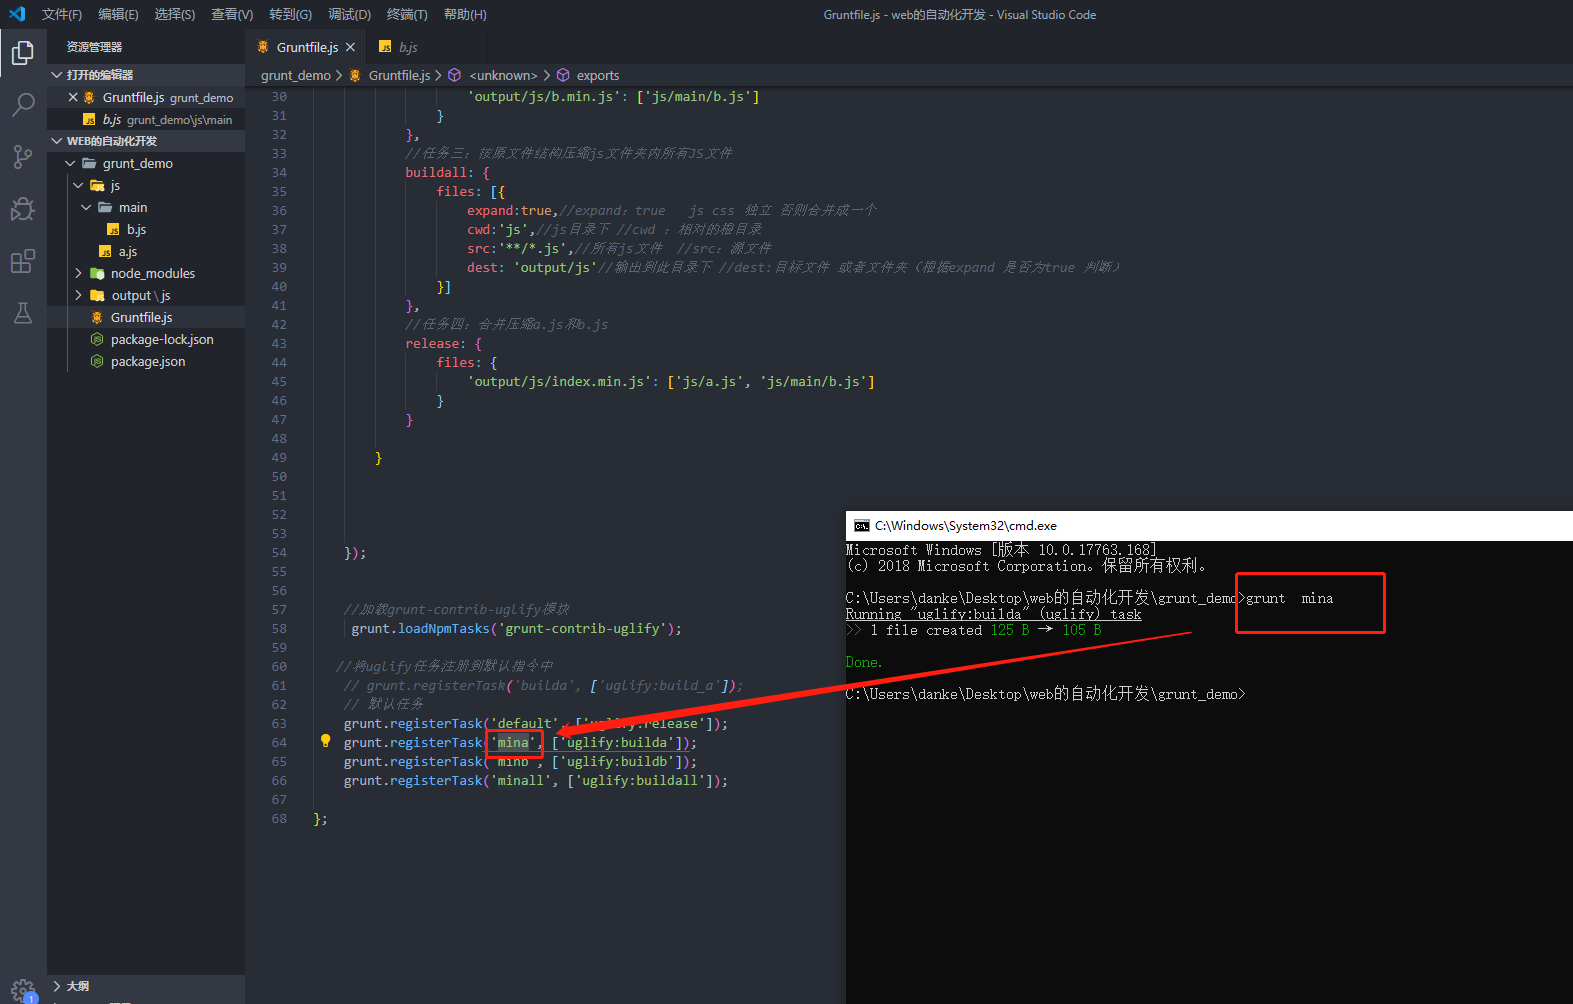
Task: Click the release key on line 43
Action: [432, 343]
